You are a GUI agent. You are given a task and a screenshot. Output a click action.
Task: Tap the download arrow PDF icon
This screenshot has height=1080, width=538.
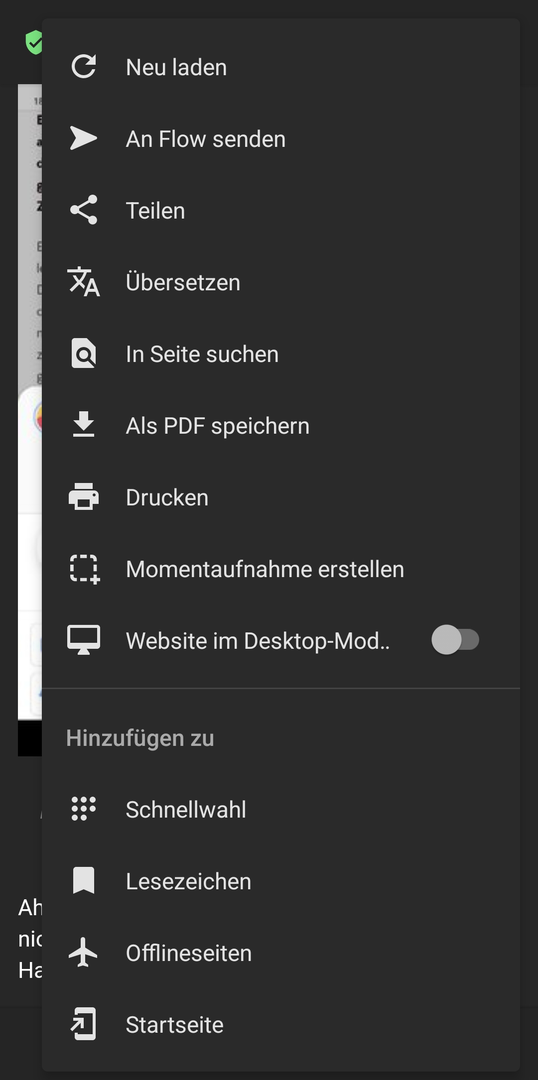tap(83, 425)
